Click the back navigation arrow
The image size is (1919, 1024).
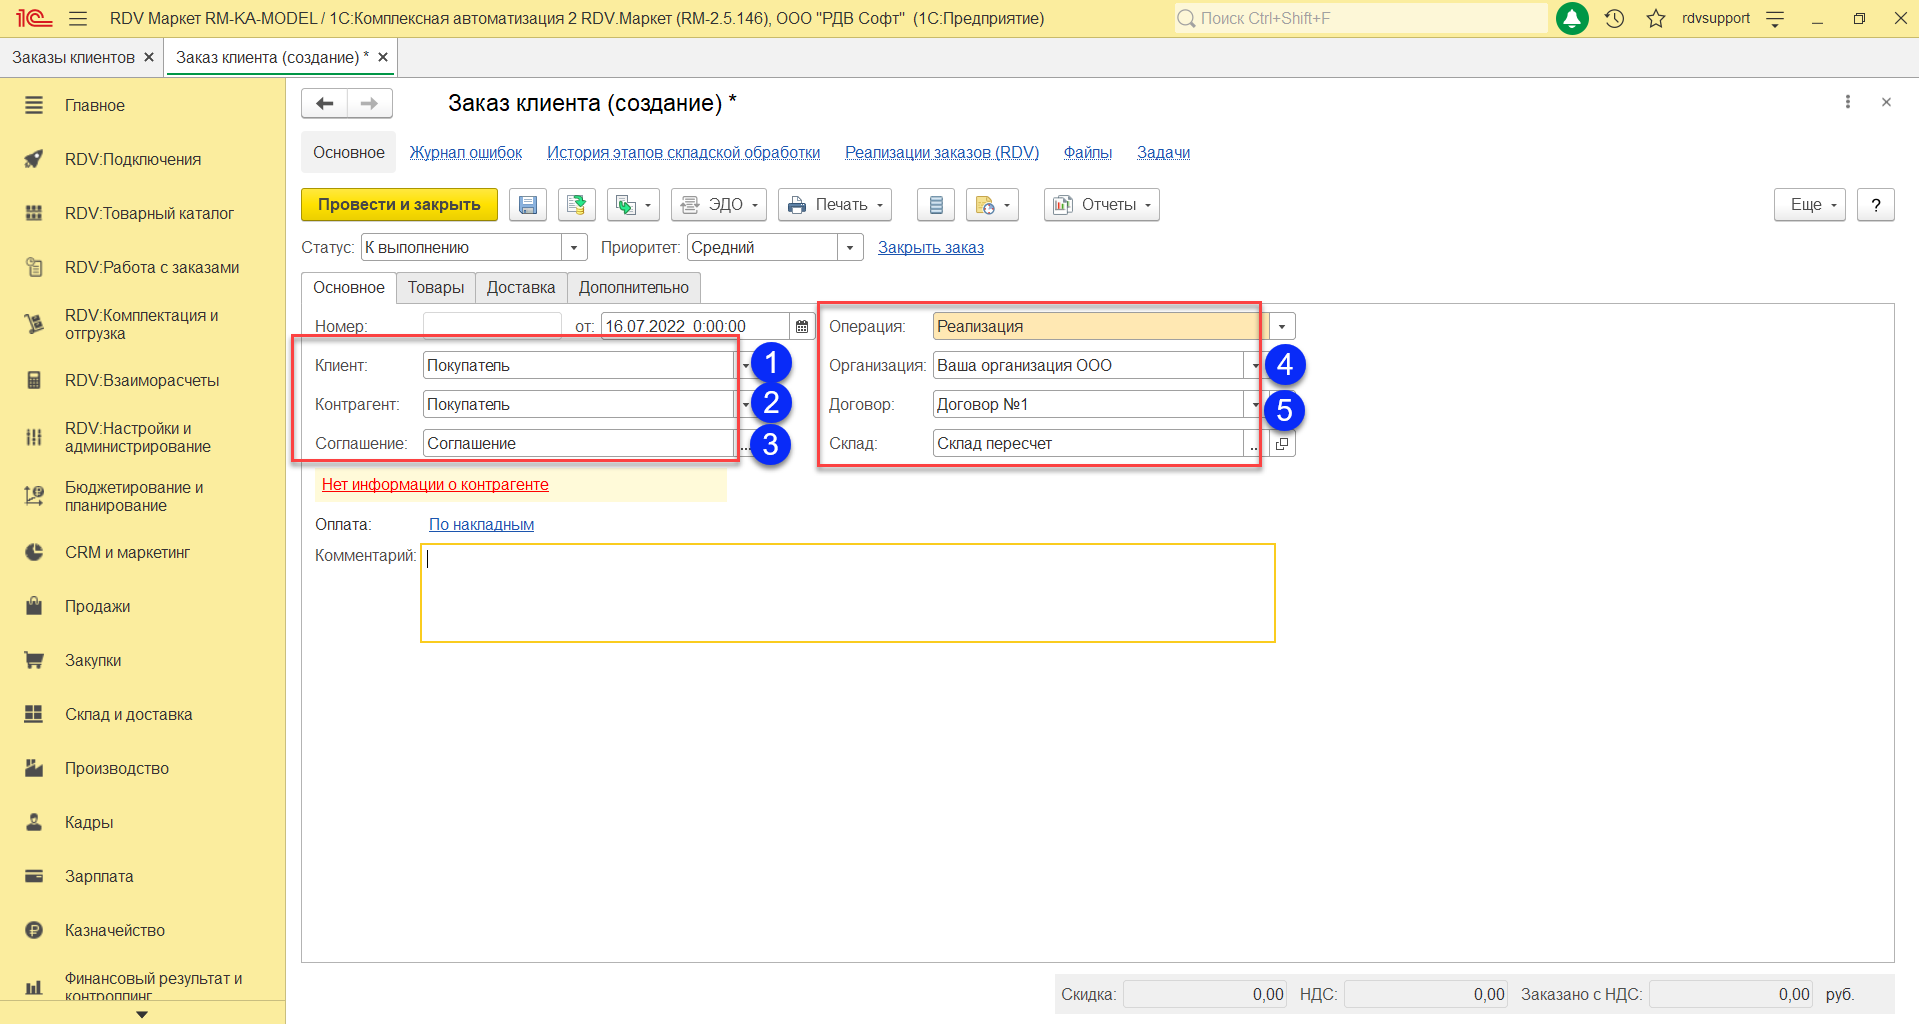click(324, 103)
